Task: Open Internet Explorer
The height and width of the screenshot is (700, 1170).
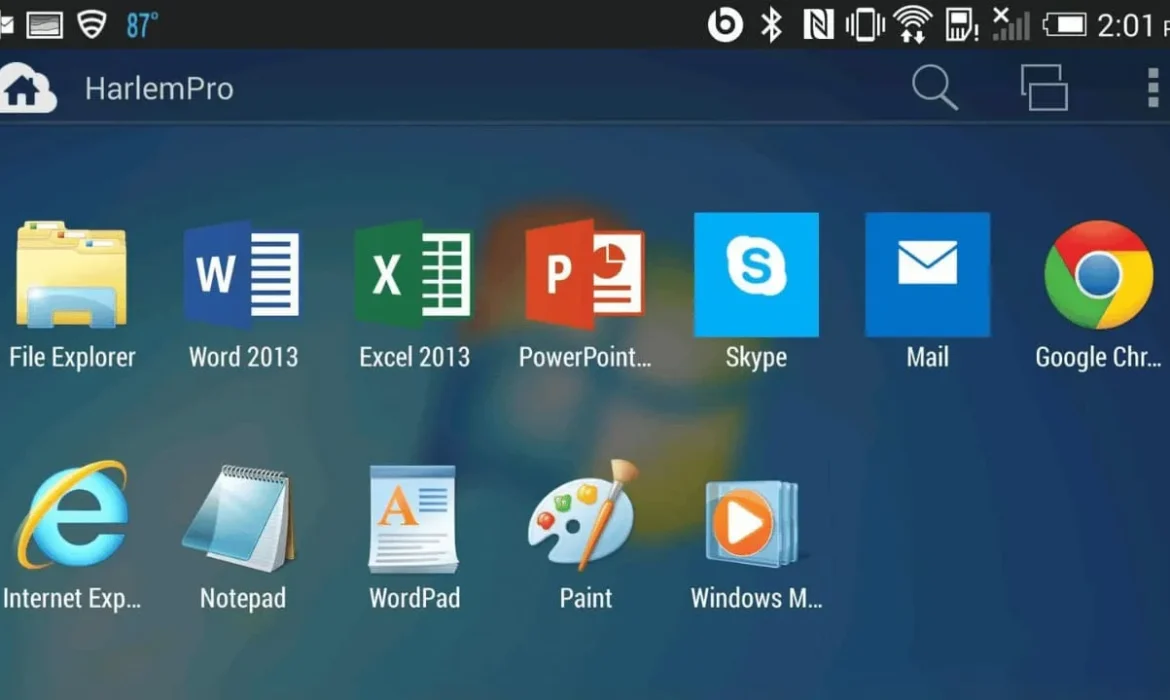Action: [x=72, y=515]
